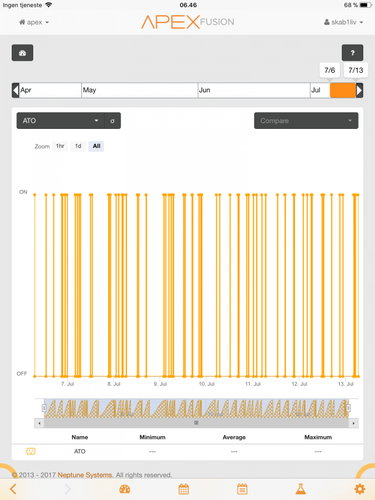
Task: Click the orange date range selector in timeline
Action: [x=343, y=90]
